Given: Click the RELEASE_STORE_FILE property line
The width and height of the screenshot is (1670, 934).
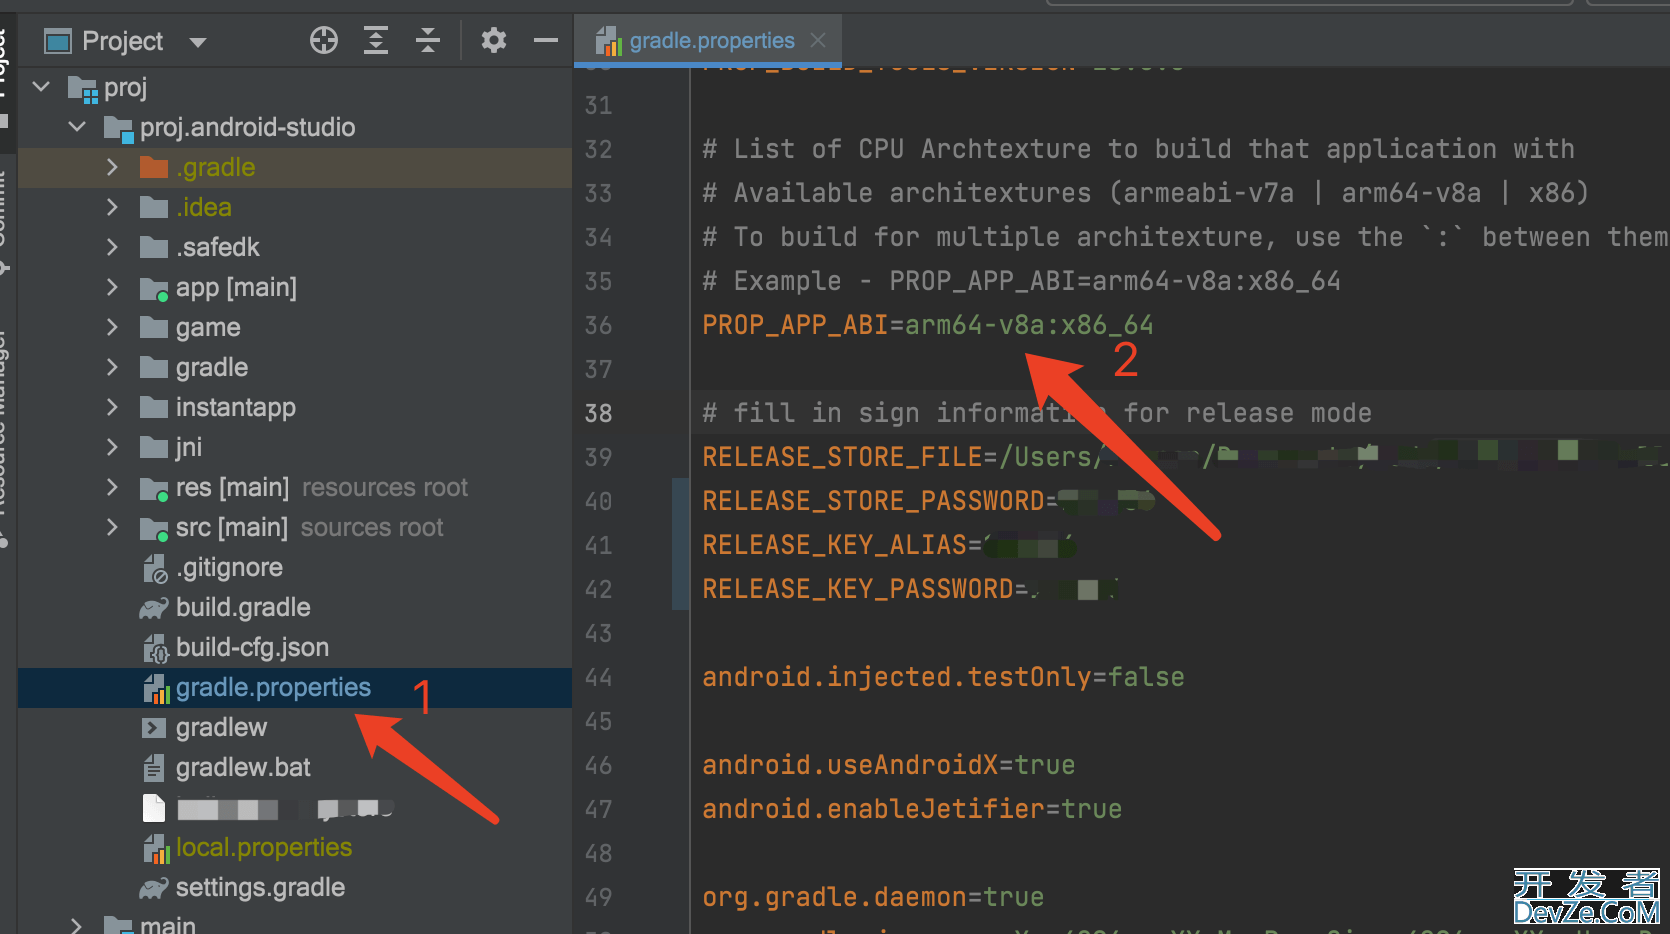Looking at the screenshot, I should click(1185, 457).
